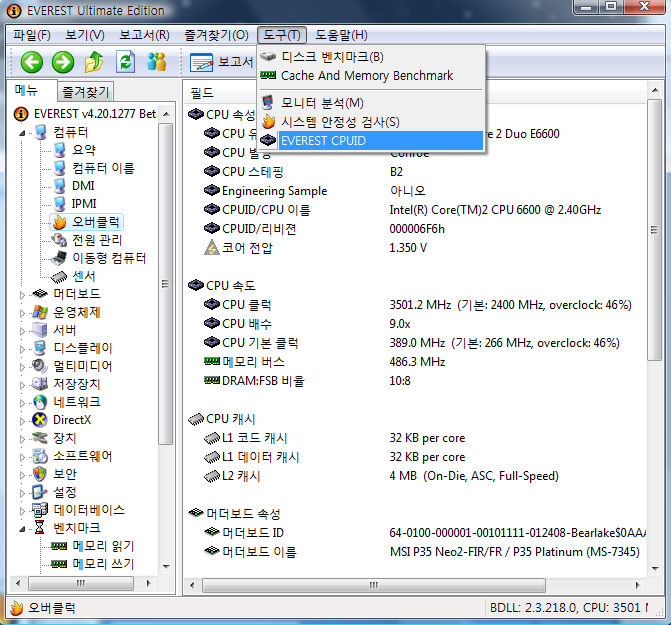Image resolution: width=671 pixels, height=625 pixels.
Task: Collapse the 벤치마크 tree node
Action: coord(22,529)
